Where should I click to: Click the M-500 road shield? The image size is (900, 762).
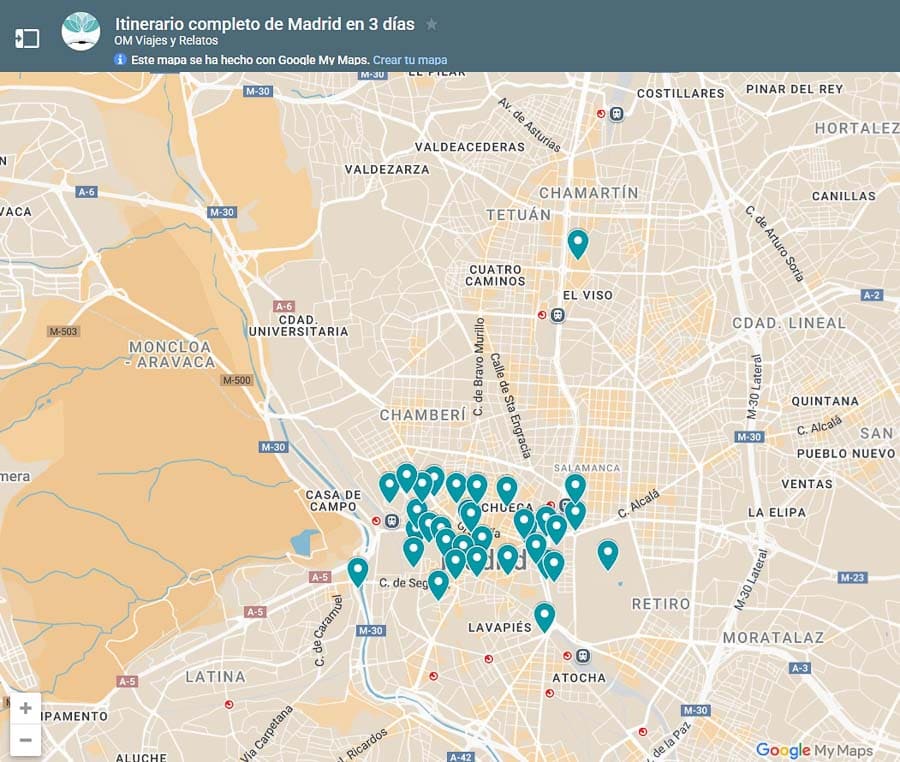point(237,380)
